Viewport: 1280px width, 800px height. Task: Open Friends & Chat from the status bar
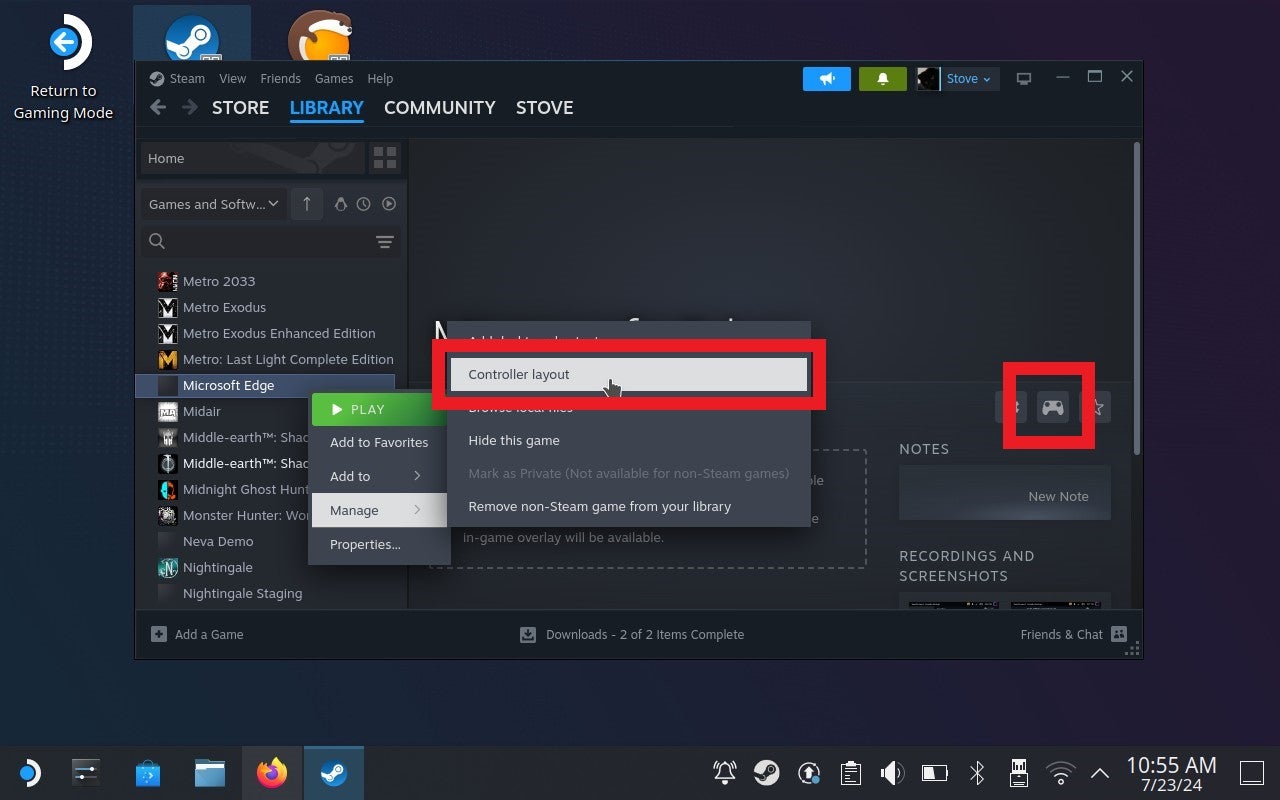click(1062, 634)
